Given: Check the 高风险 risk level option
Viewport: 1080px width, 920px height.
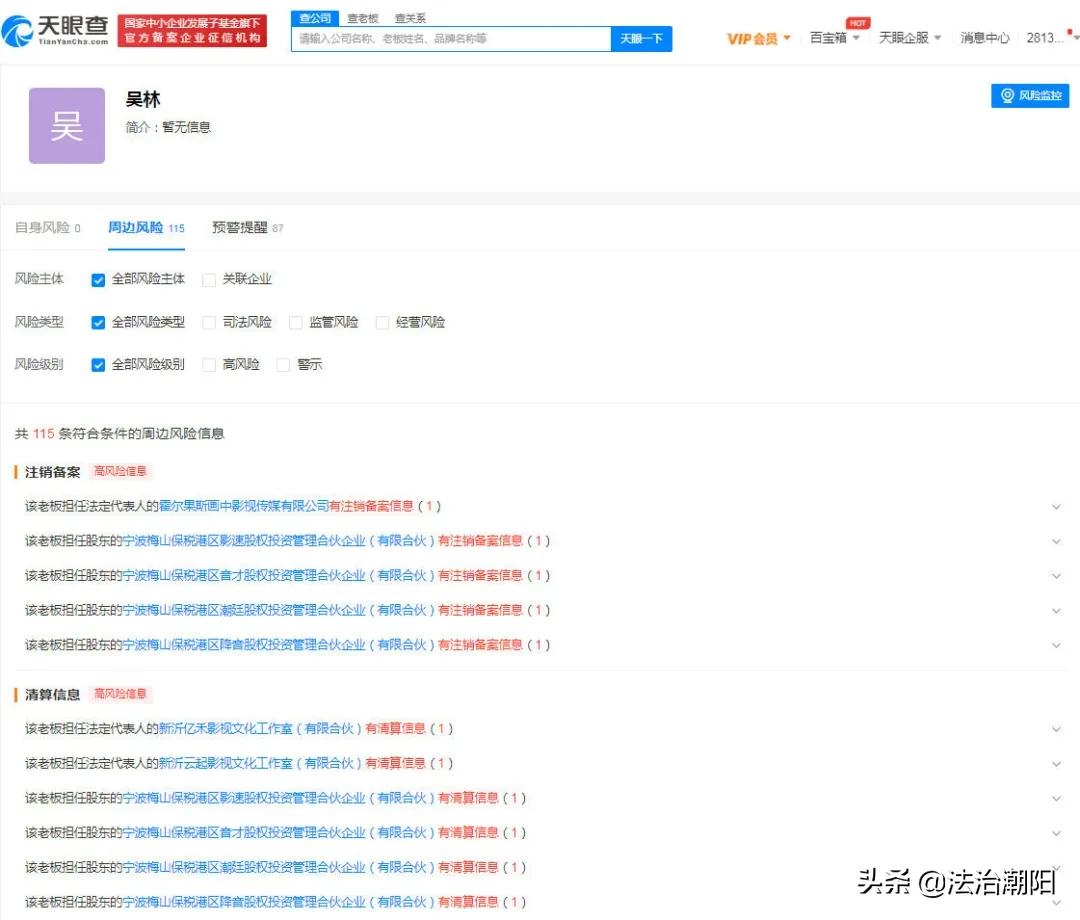Looking at the screenshot, I should point(208,364).
